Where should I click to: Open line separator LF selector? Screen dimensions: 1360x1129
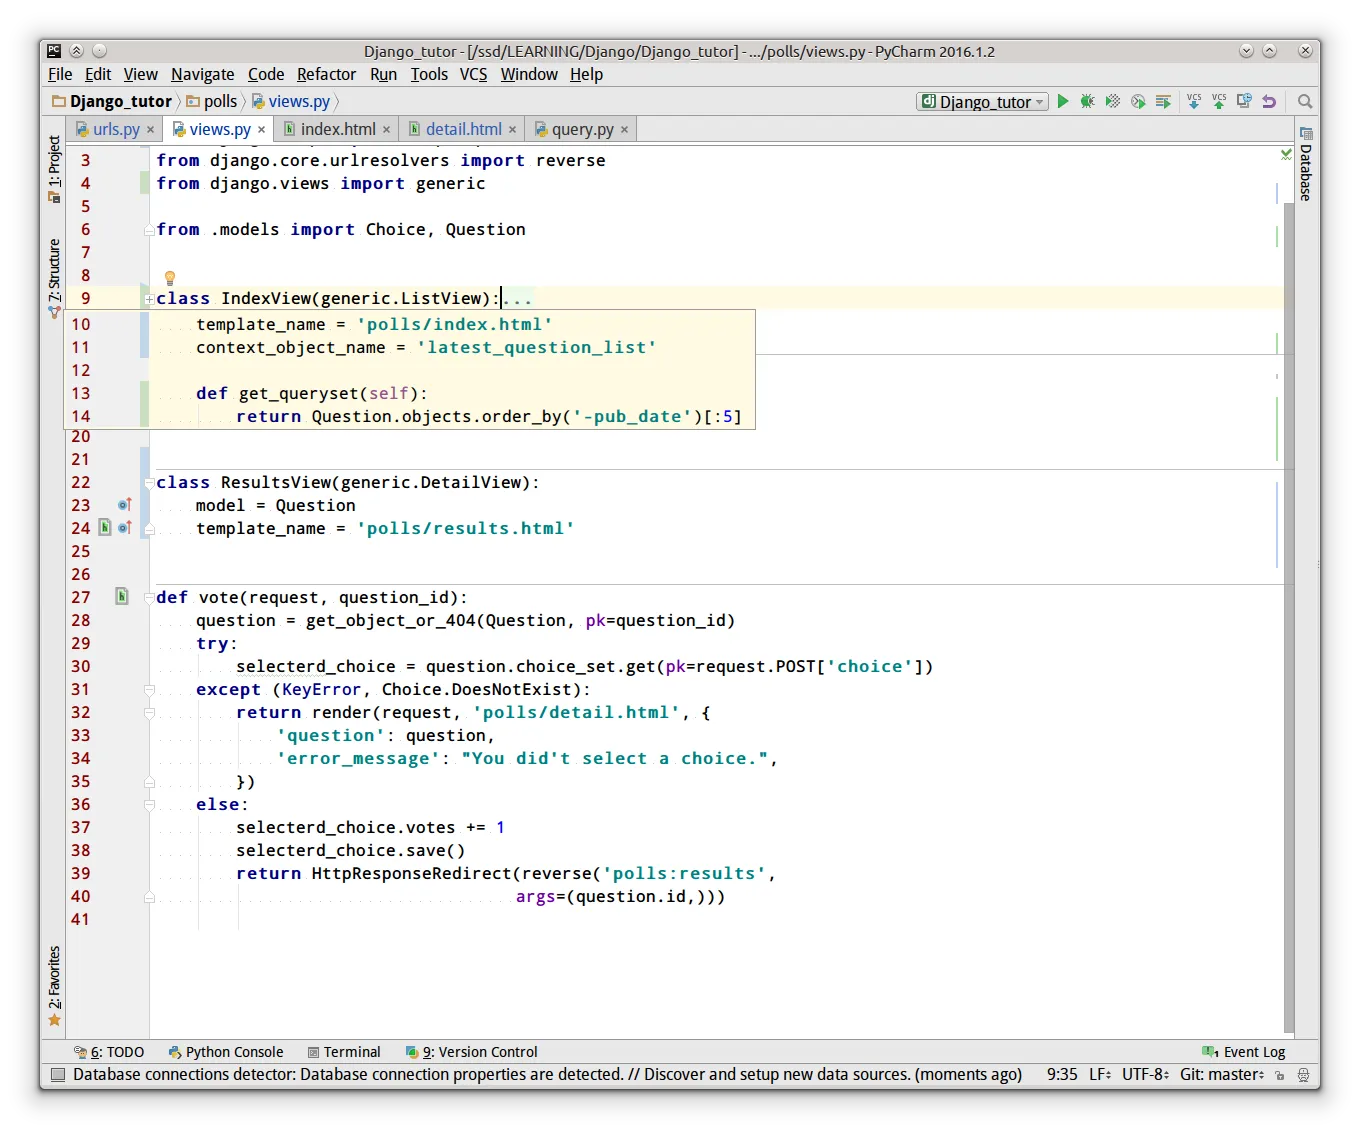[x=1100, y=1075]
